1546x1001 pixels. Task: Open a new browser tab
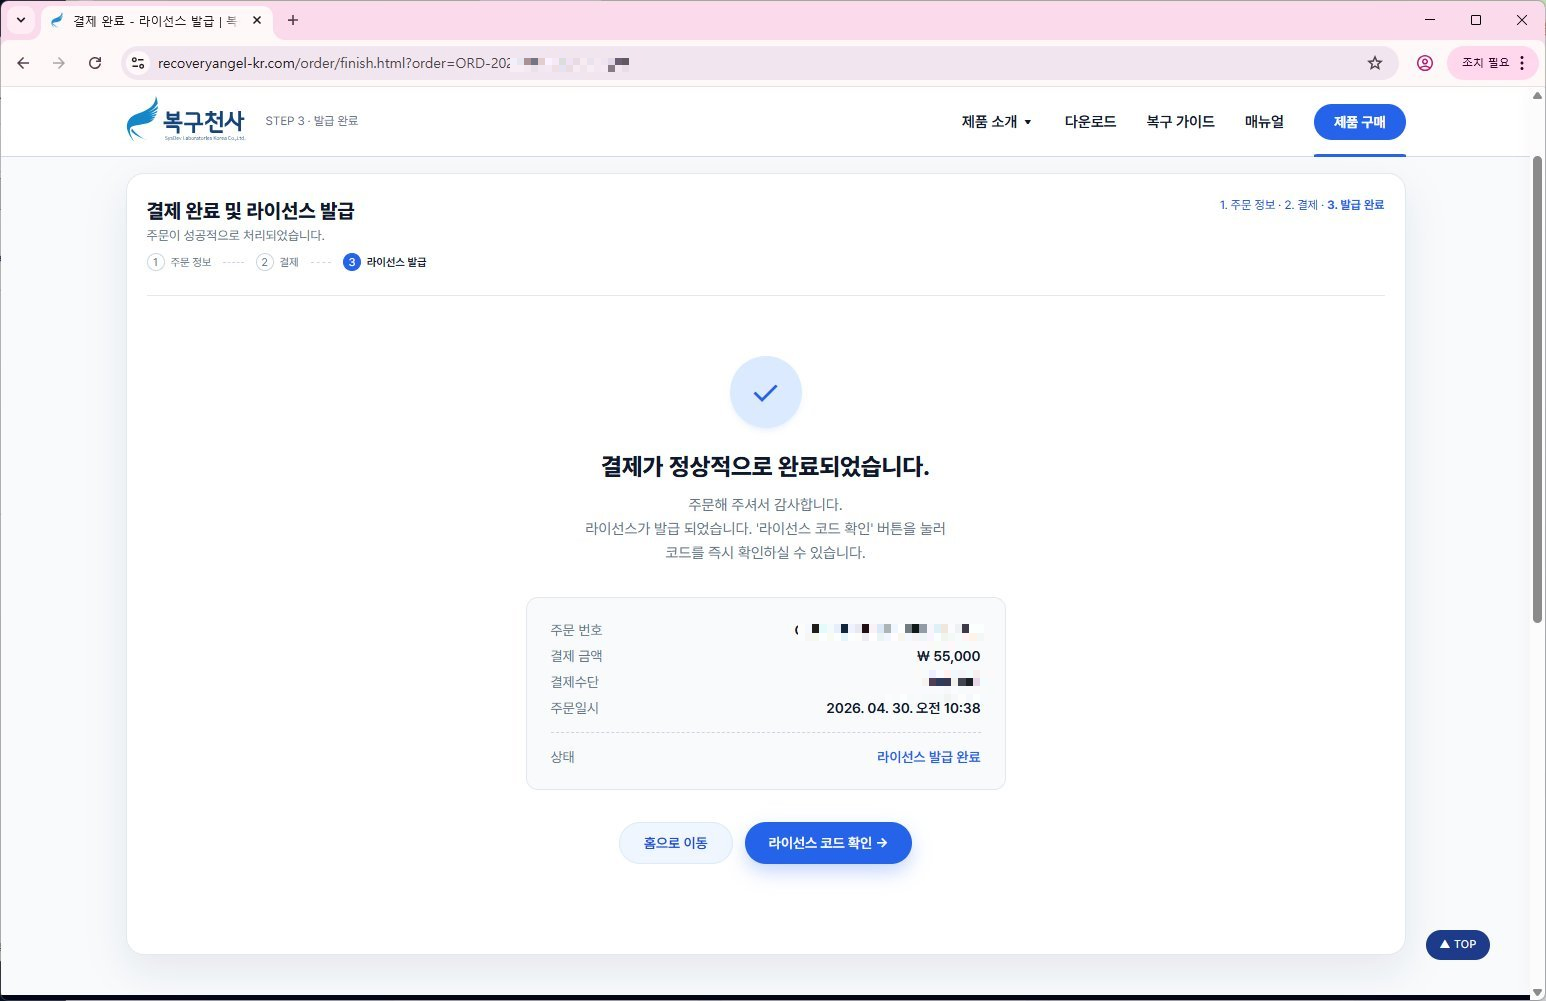point(293,20)
